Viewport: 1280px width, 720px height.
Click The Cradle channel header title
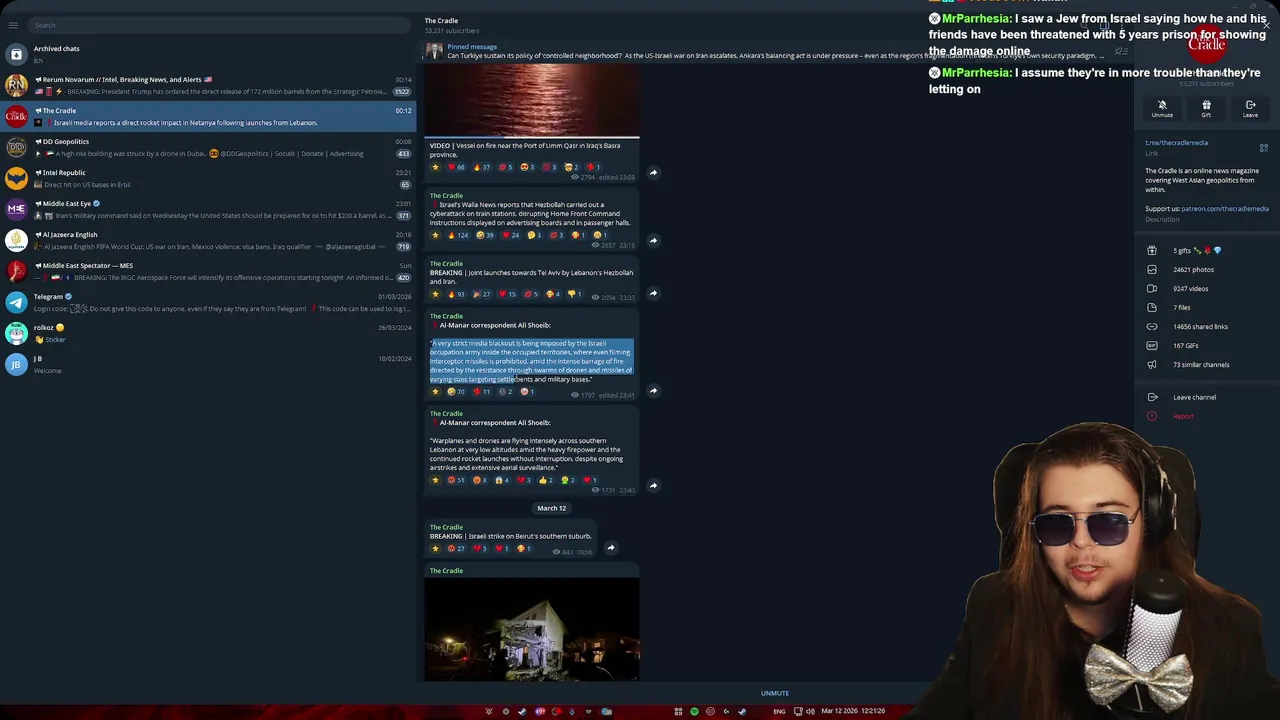tap(441, 21)
